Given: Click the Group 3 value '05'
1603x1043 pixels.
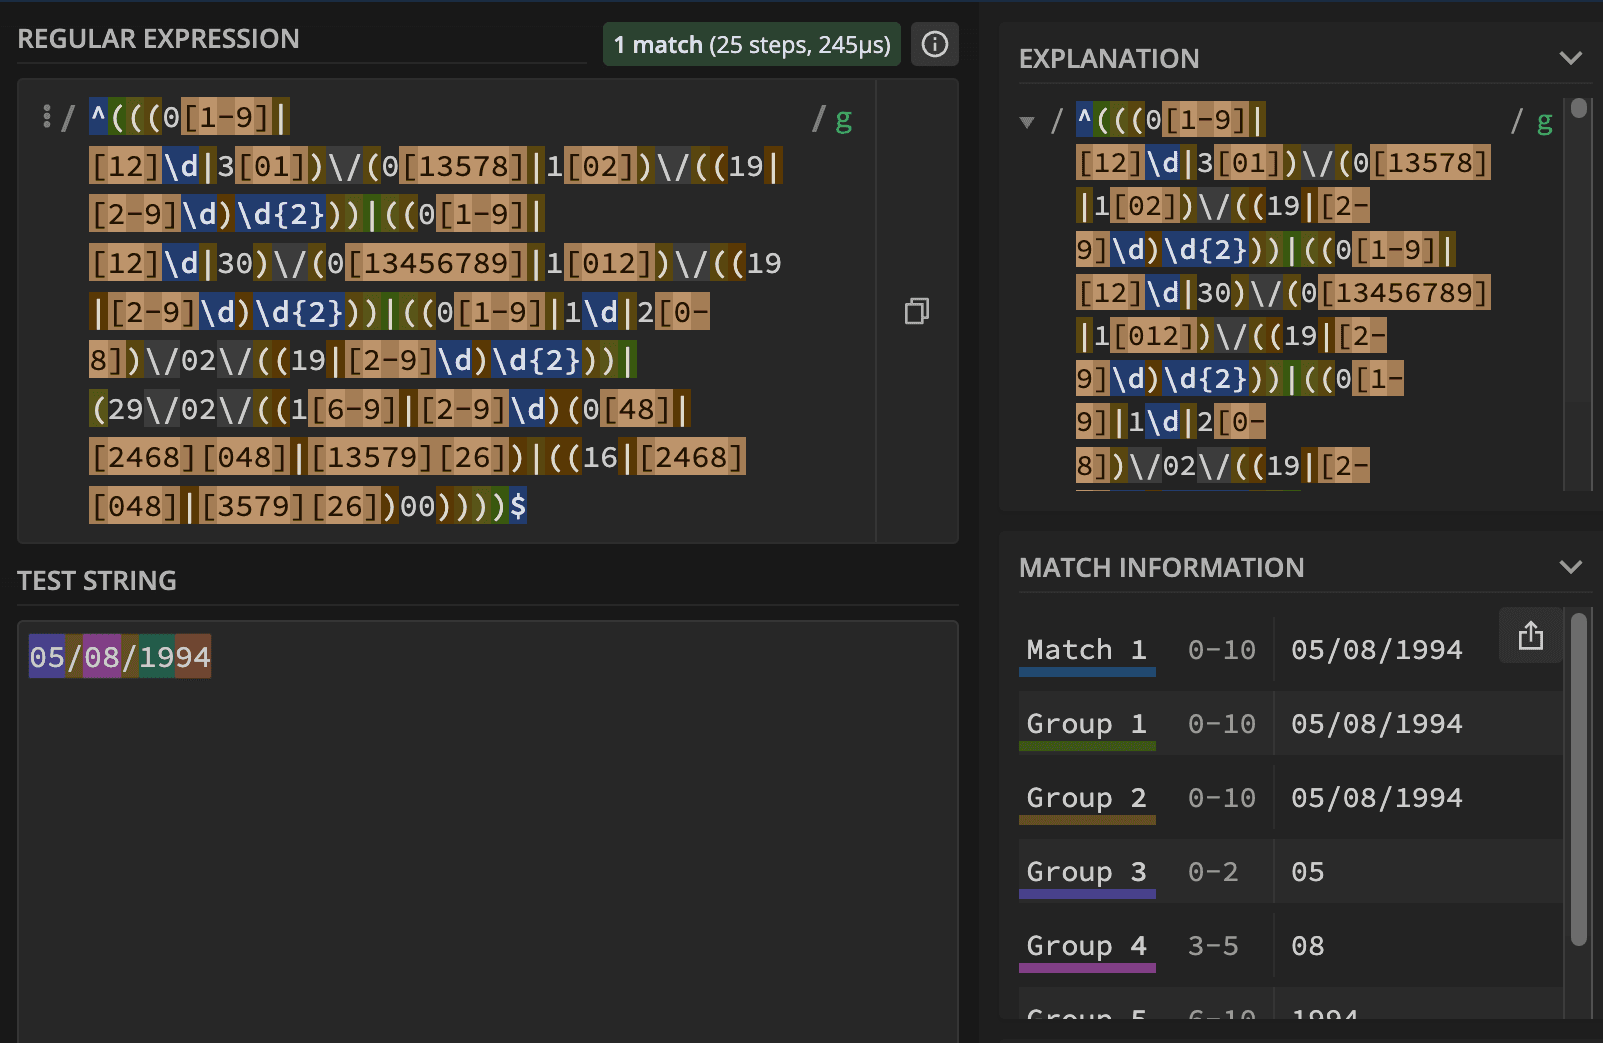Looking at the screenshot, I should coord(1308,872).
